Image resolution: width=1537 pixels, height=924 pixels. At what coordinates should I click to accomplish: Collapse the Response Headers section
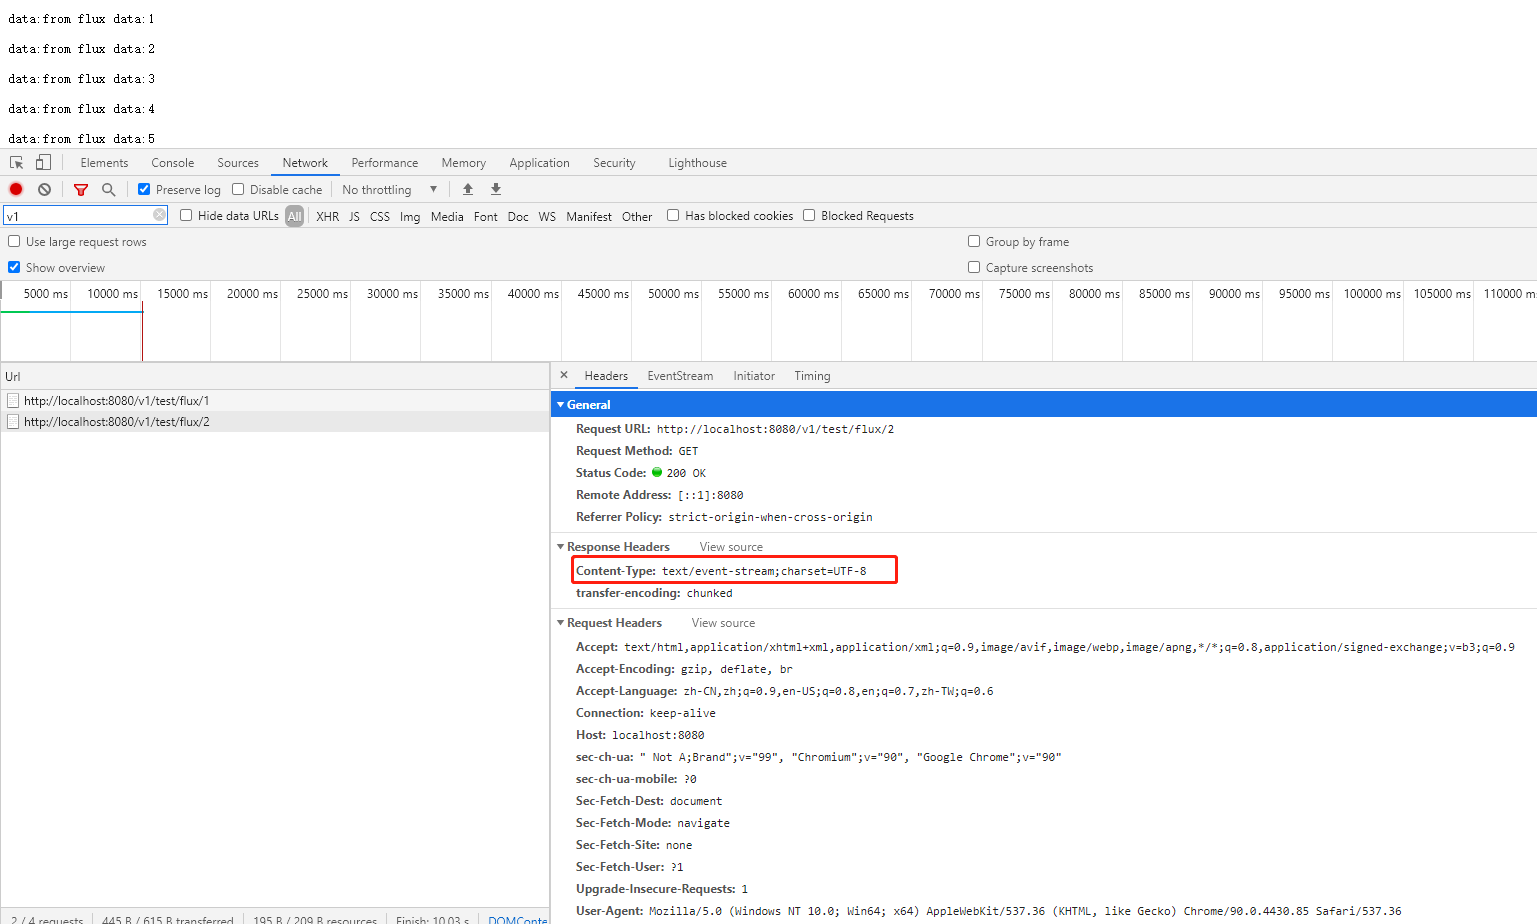point(561,547)
